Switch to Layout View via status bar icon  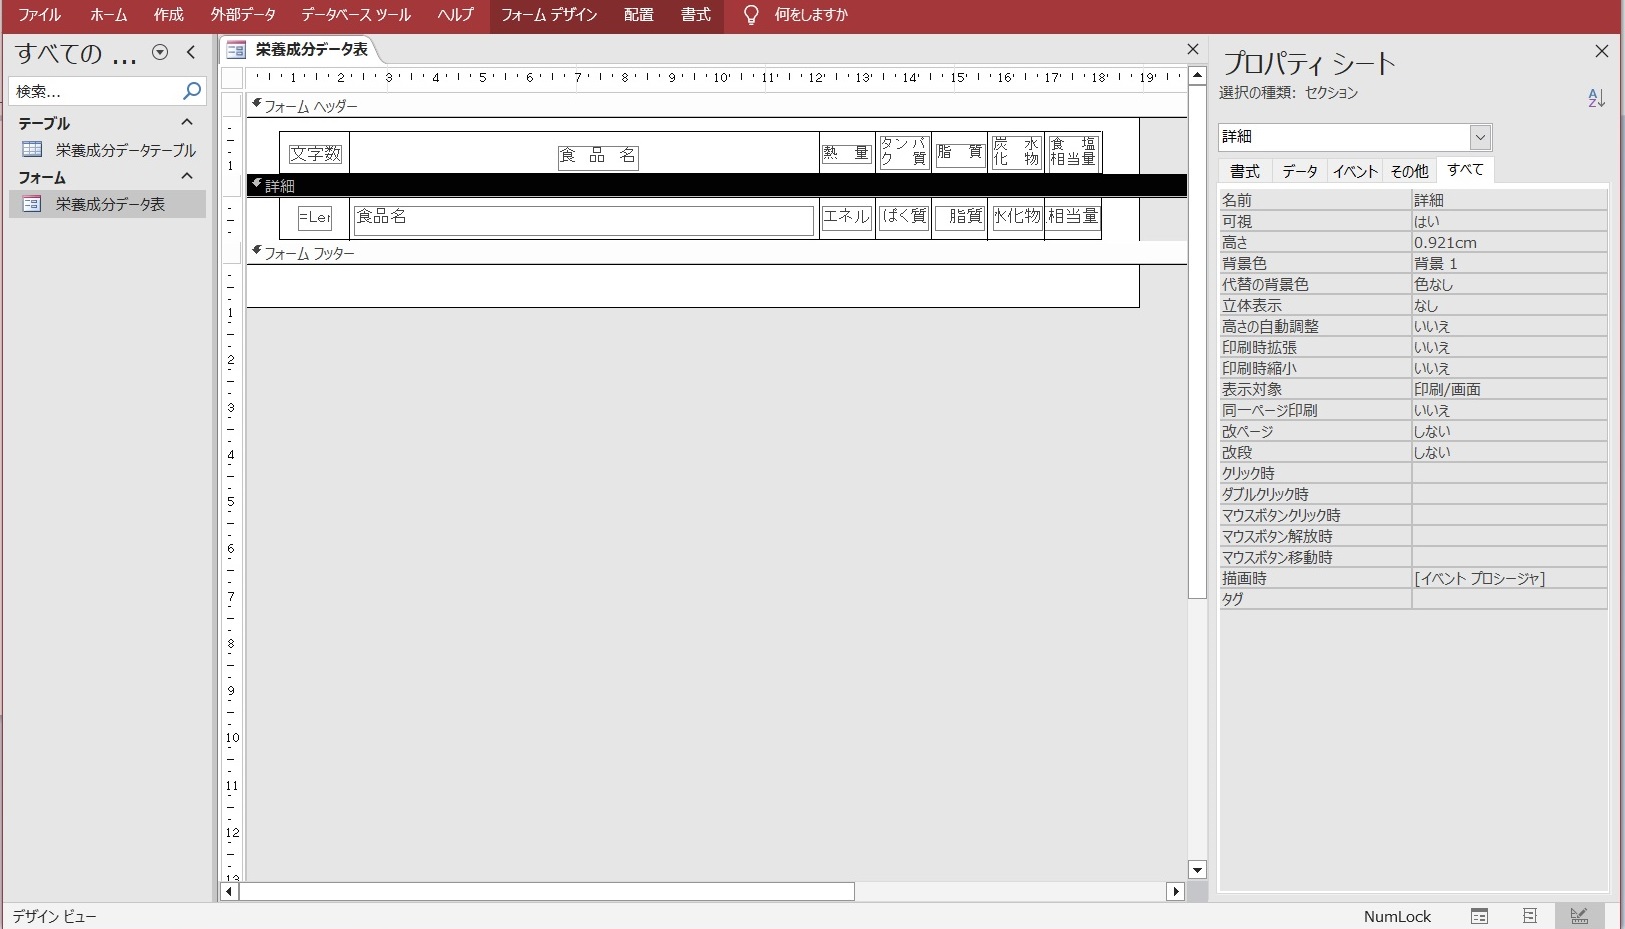click(x=1529, y=916)
